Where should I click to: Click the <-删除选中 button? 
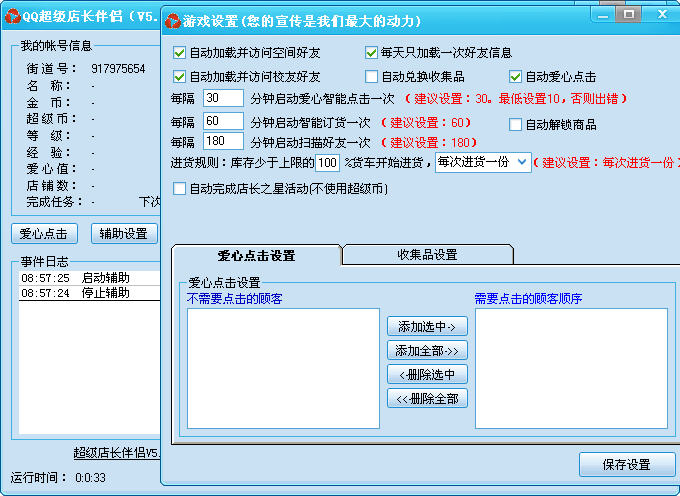point(427,374)
